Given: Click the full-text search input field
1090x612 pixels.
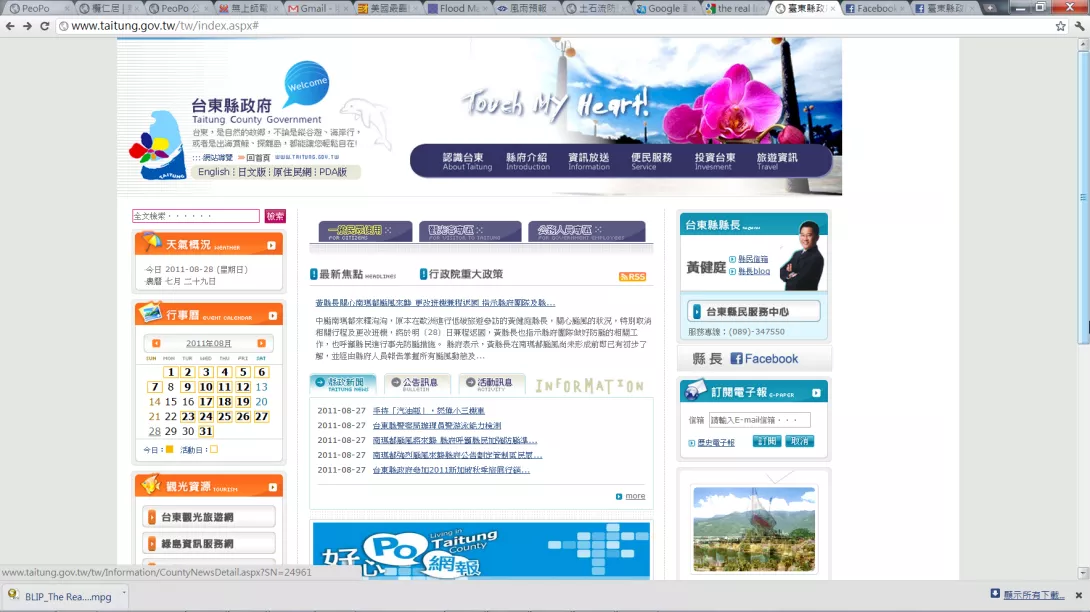Looking at the screenshot, I should [x=195, y=216].
